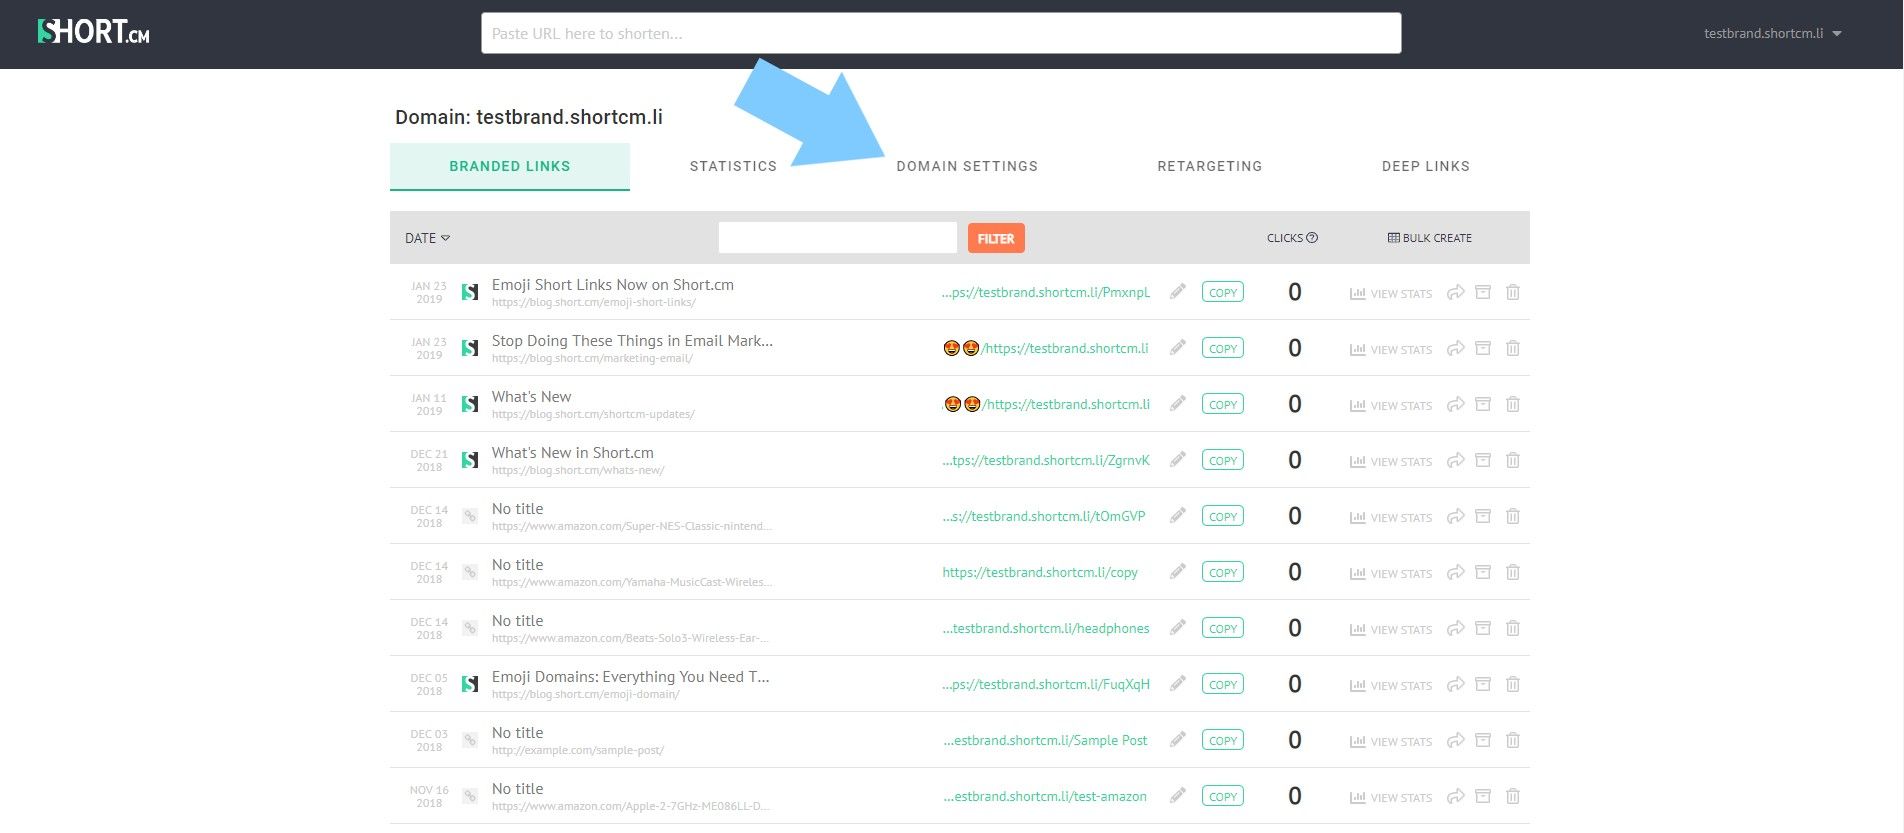
Task: Archive the tOmGVP link row
Action: point(1484,516)
